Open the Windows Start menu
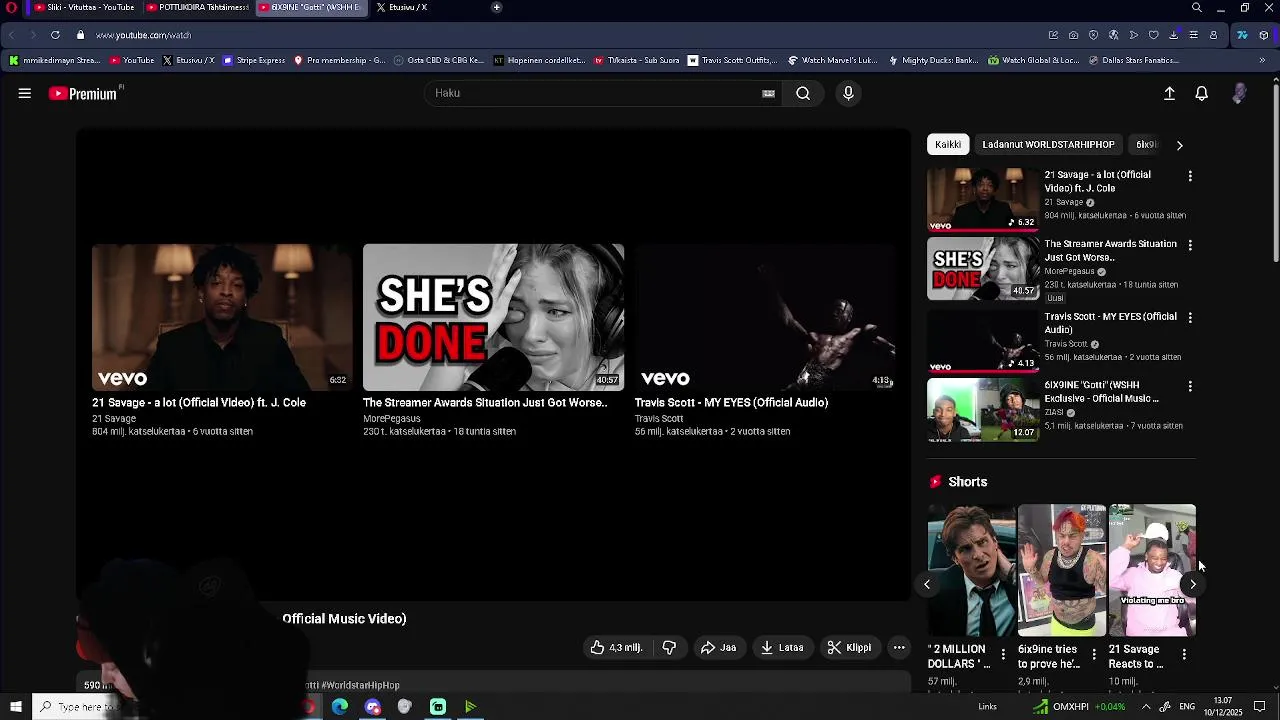Screen dimensions: 1280x720 [x=15, y=707]
